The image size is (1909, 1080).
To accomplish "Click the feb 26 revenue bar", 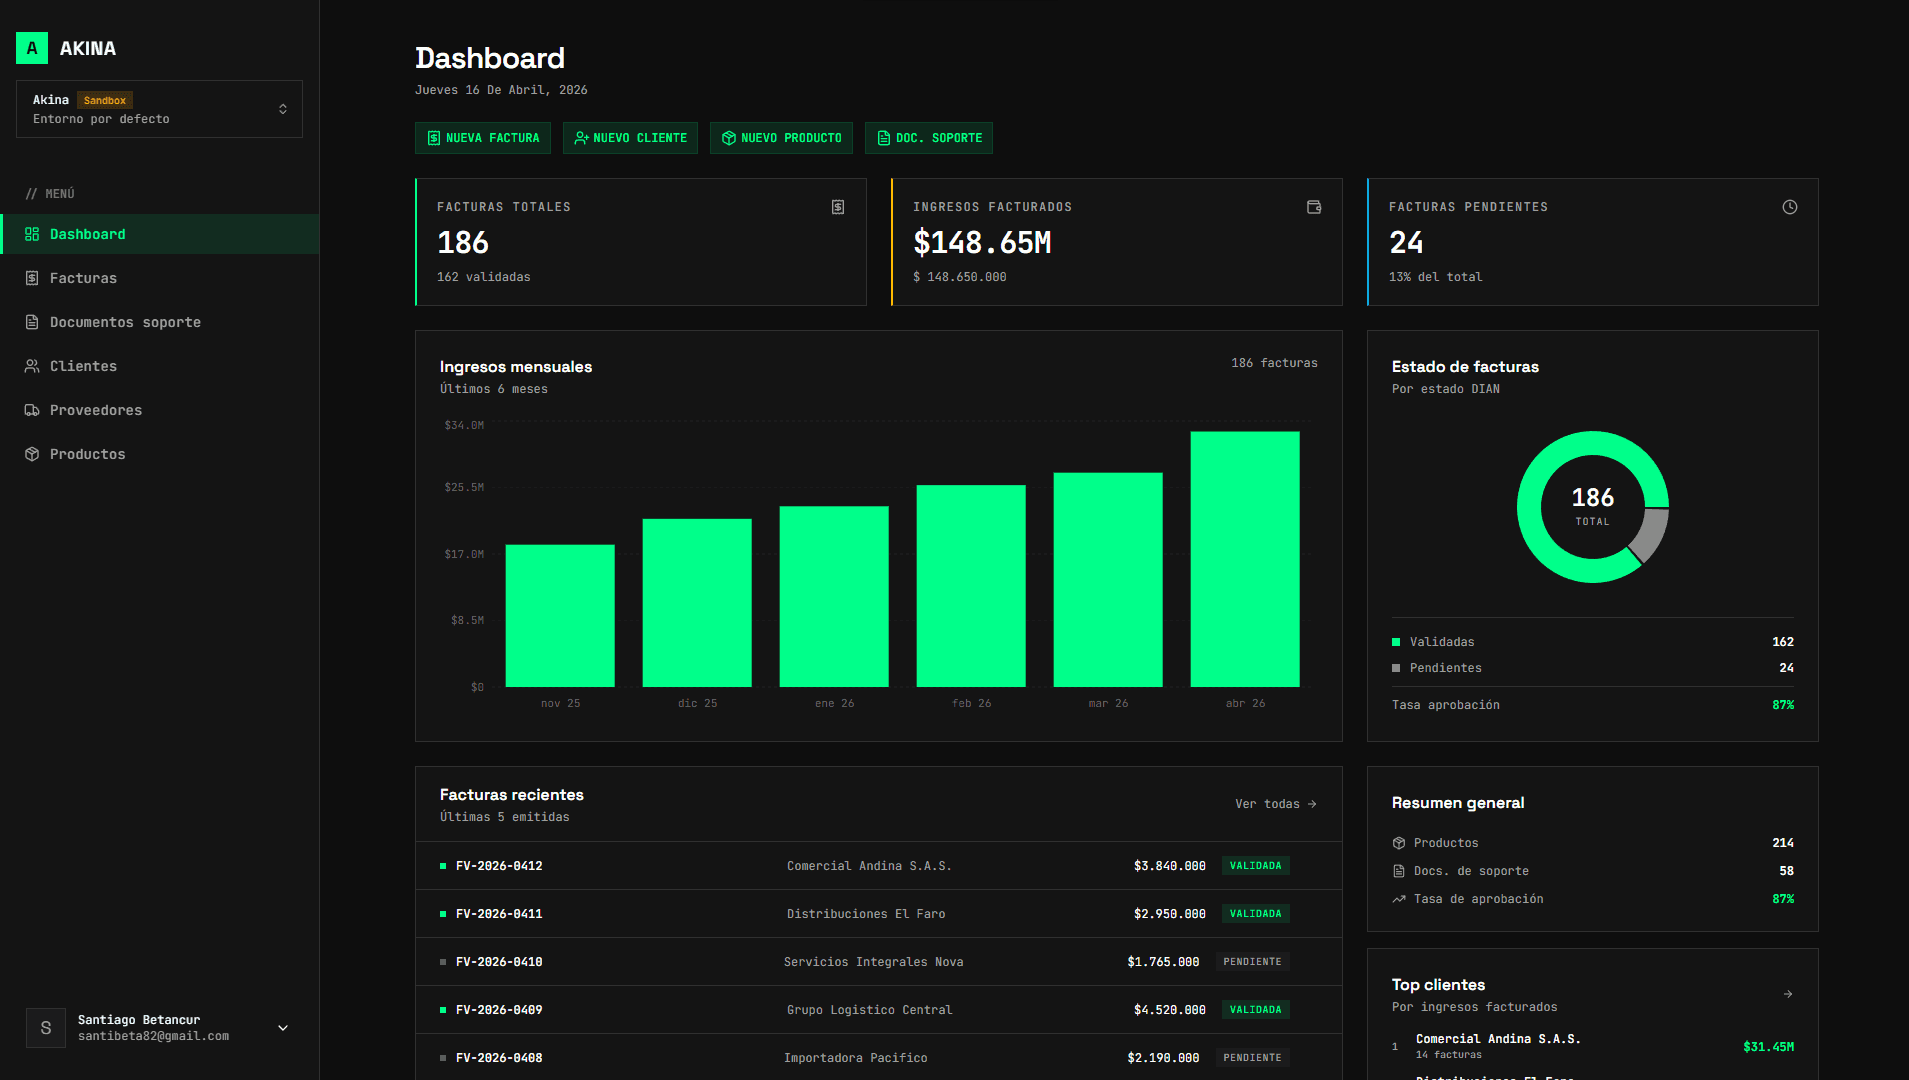I will (971, 586).
